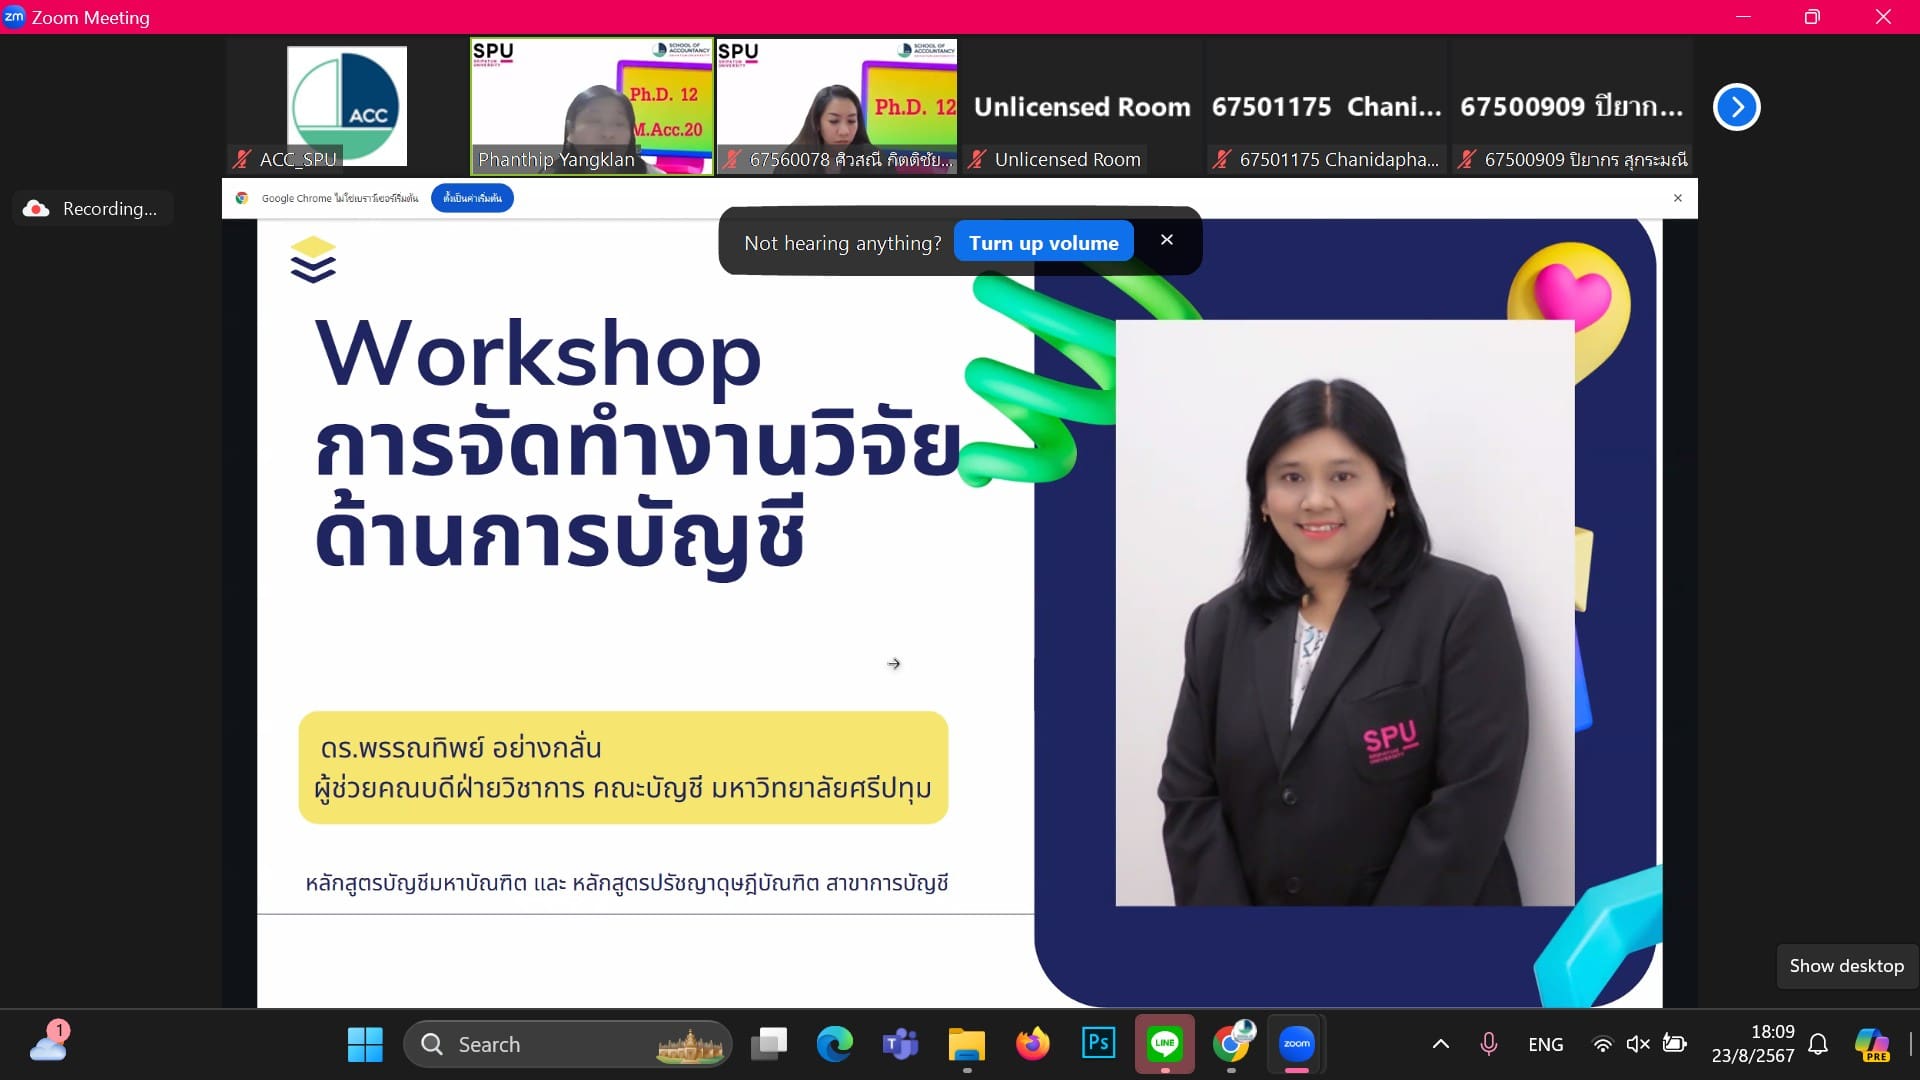Expand to next page of participant videos
The width and height of the screenshot is (1920, 1080).
tap(1737, 107)
